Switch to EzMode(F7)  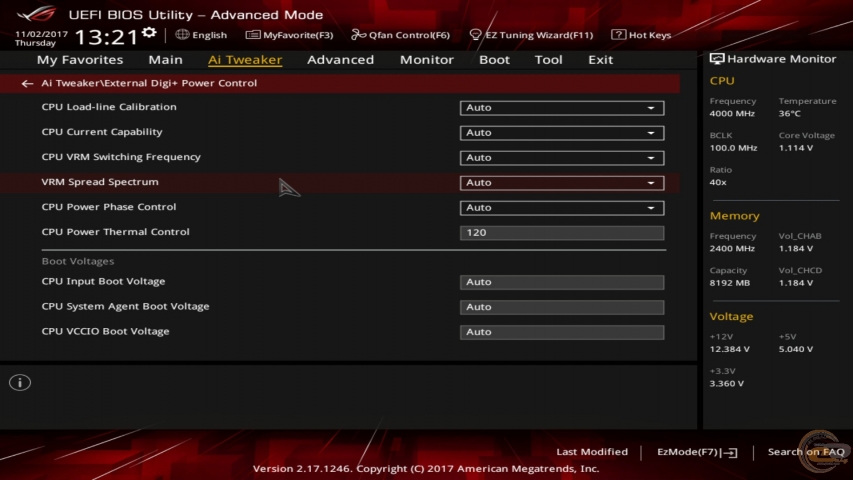point(696,452)
